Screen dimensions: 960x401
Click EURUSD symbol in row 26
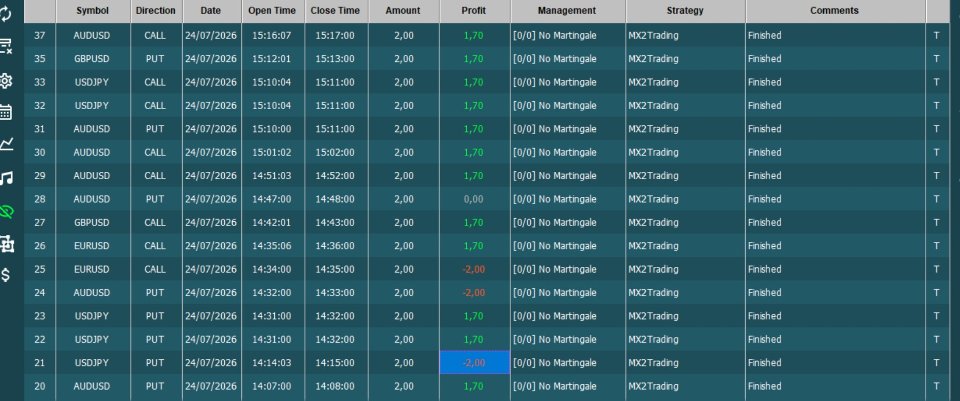pyautogui.click(x=92, y=245)
